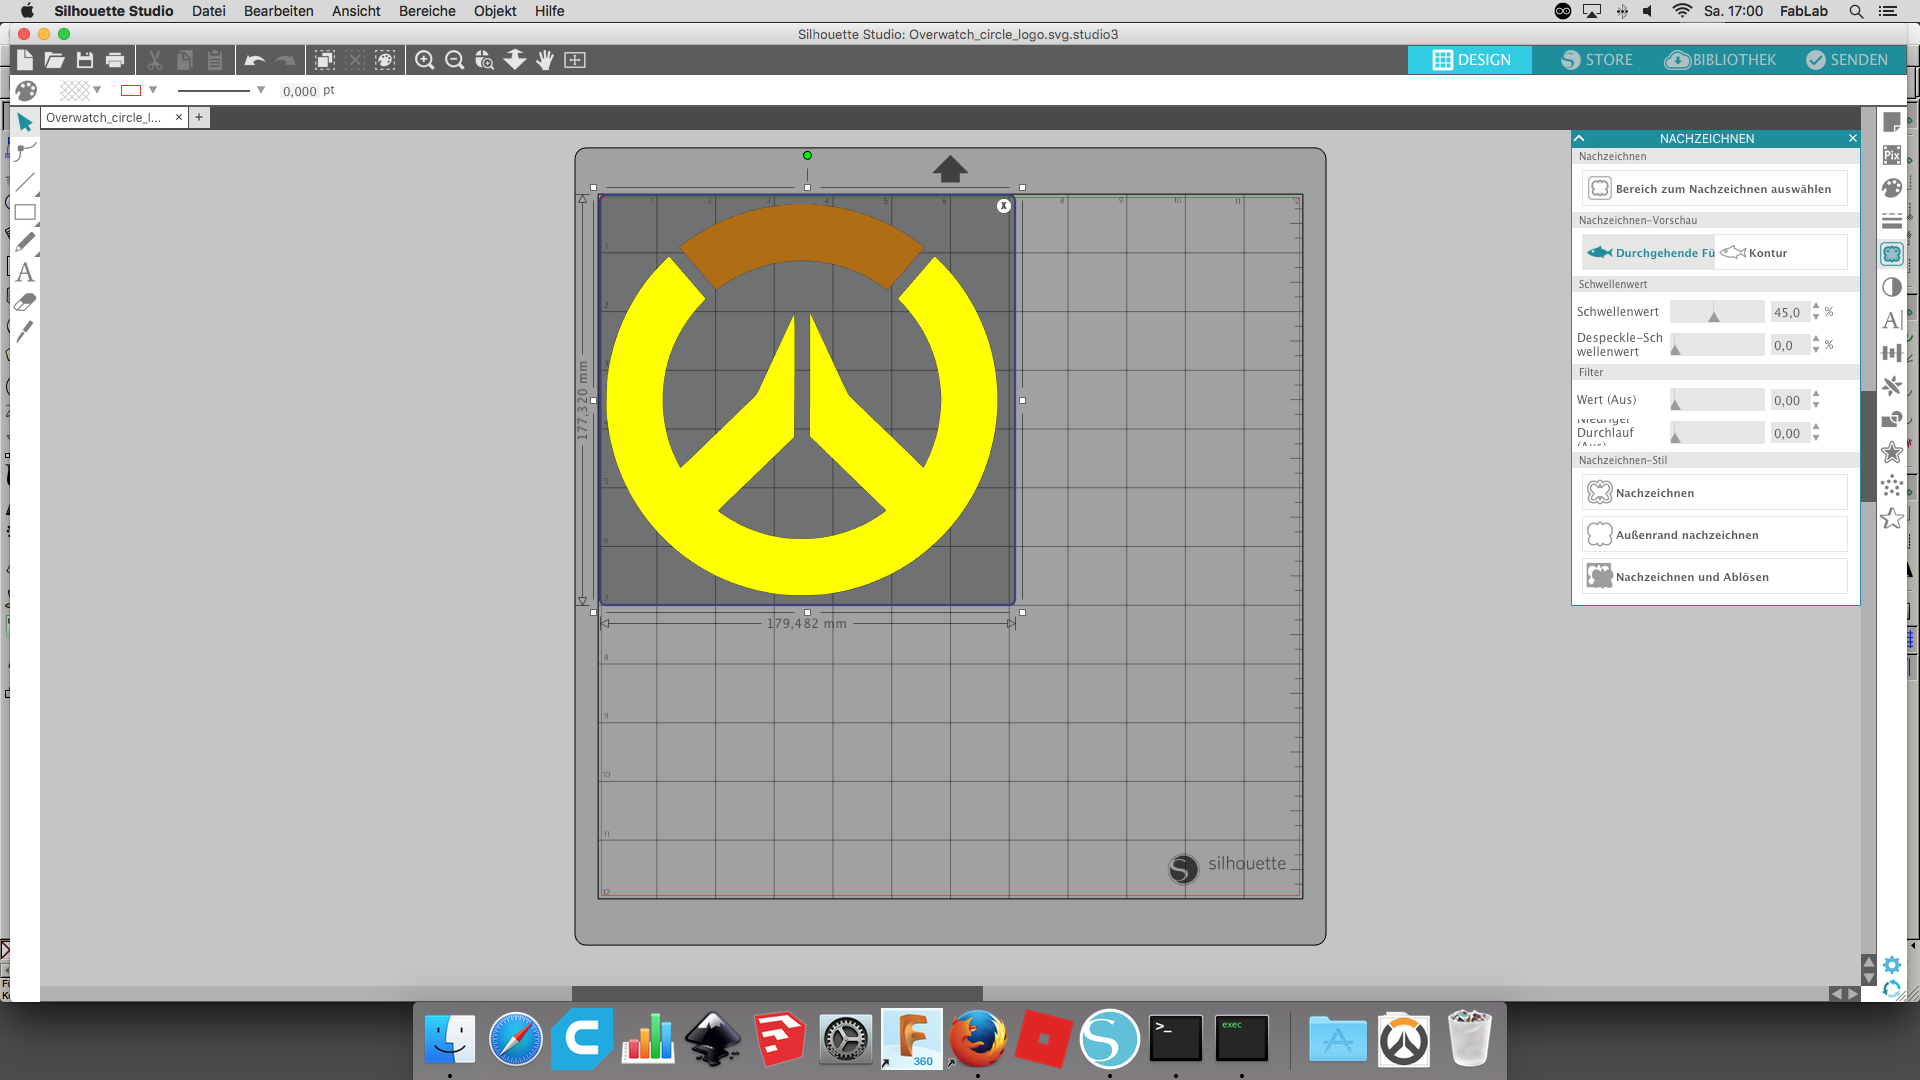Open the image effects half-circle panel
The width and height of the screenshot is (1920, 1080).
tap(1891, 287)
